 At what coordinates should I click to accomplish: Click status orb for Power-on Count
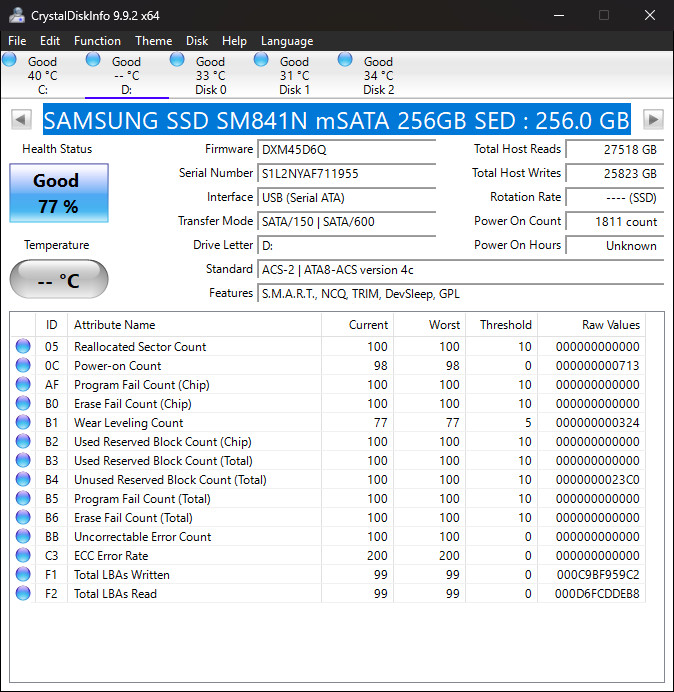pyautogui.click(x=23, y=365)
